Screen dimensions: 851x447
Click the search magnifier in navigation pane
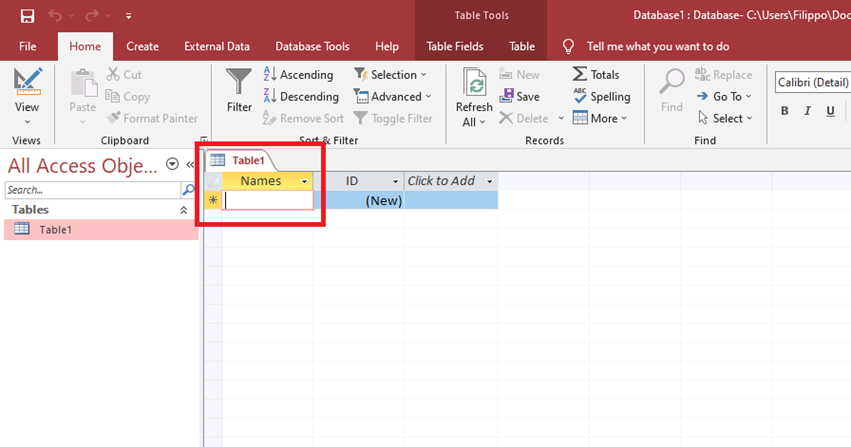coord(188,190)
